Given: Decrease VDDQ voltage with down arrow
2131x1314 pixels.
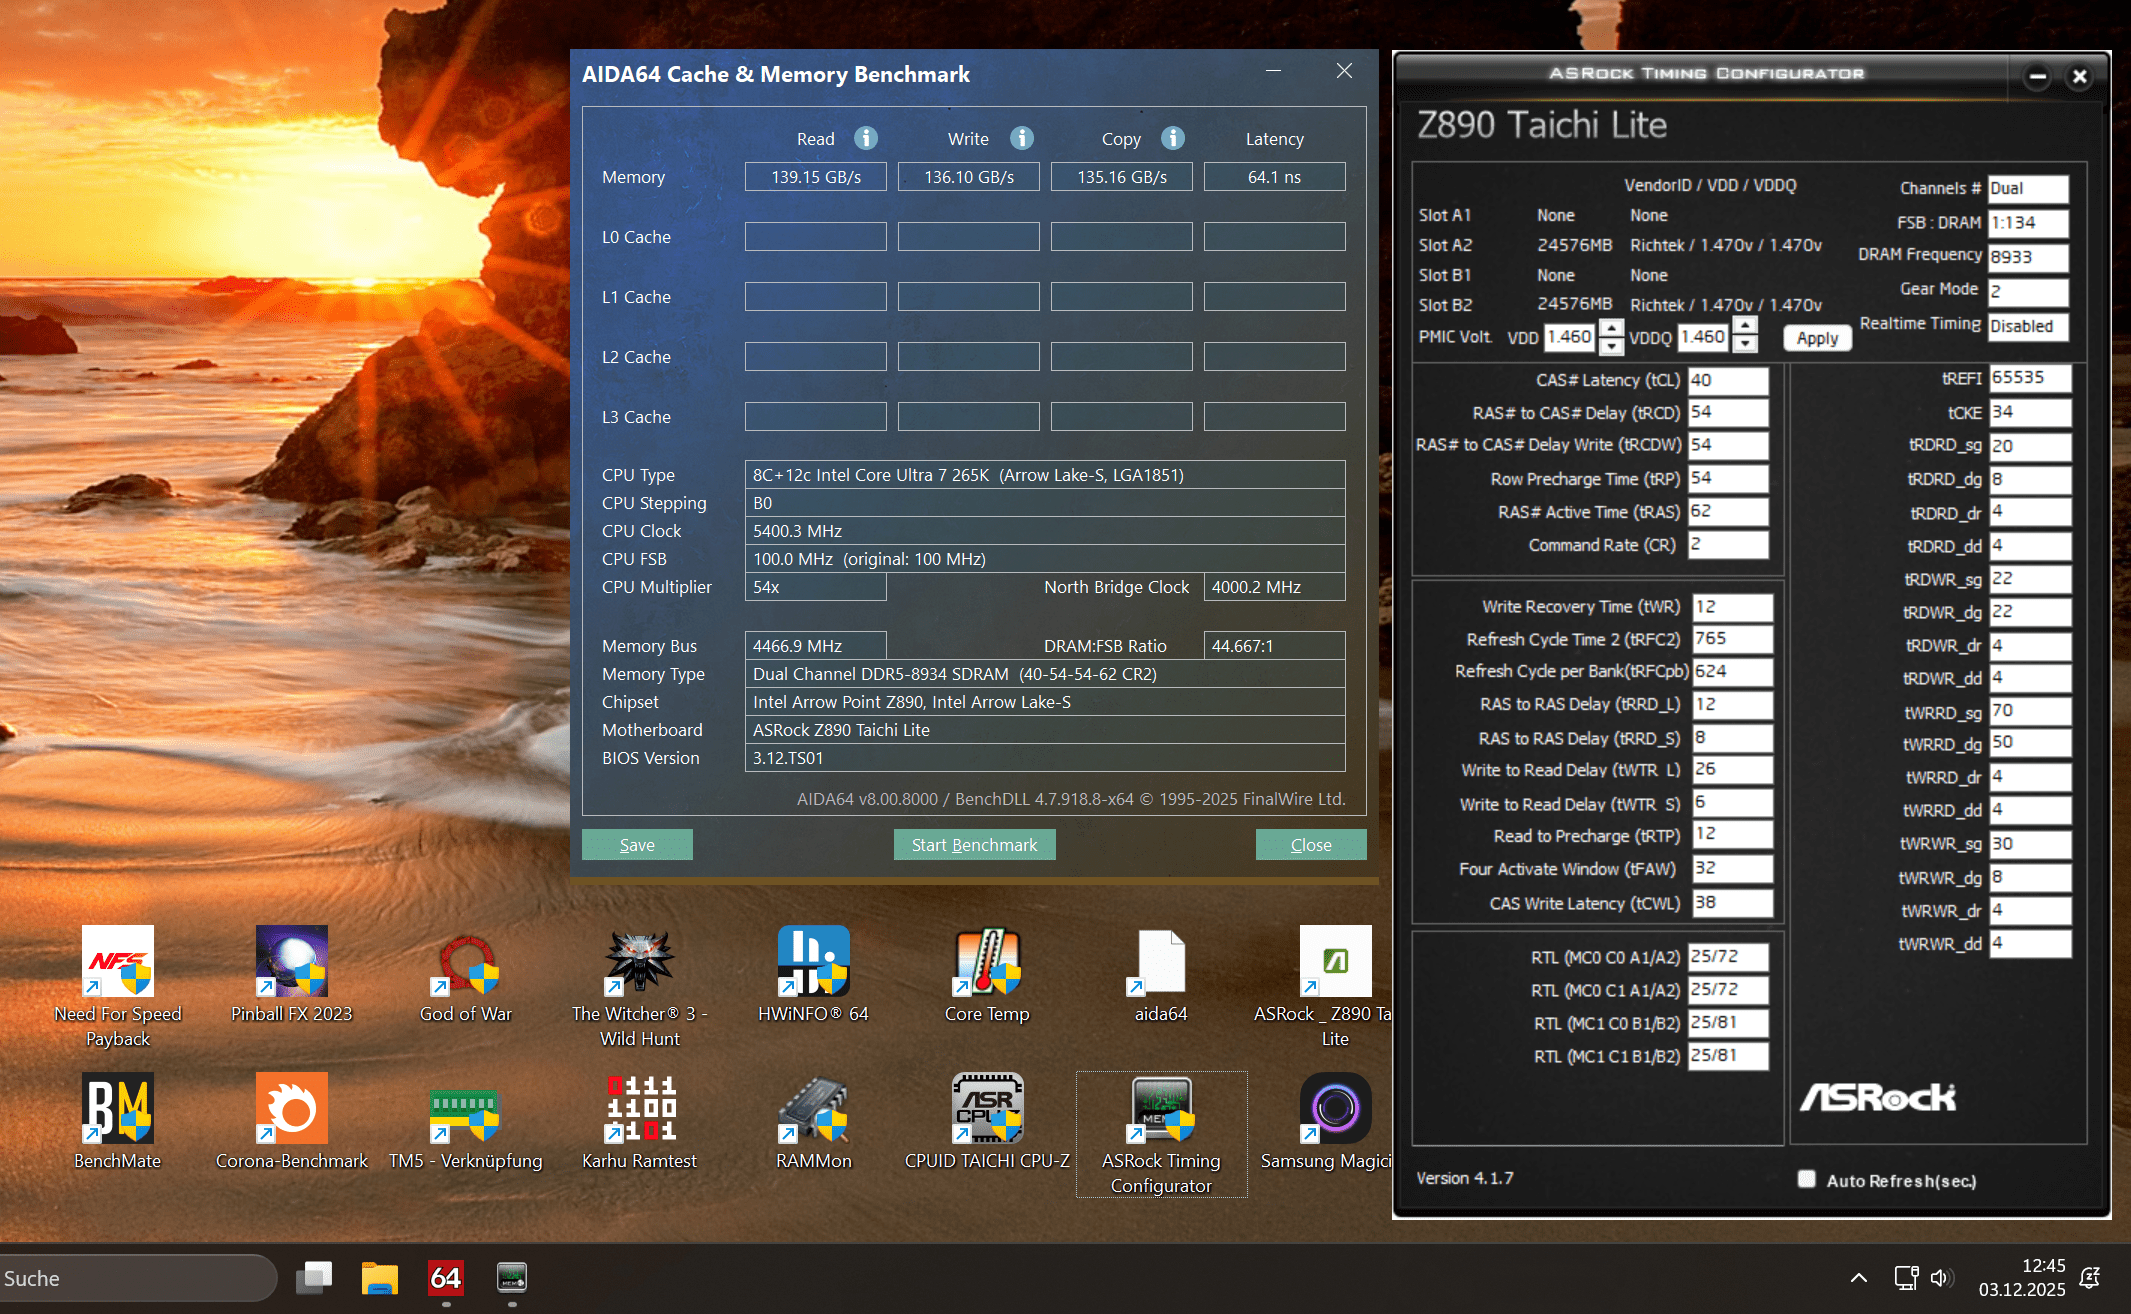Looking at the screenshot, I should (x=1745, y=345).
